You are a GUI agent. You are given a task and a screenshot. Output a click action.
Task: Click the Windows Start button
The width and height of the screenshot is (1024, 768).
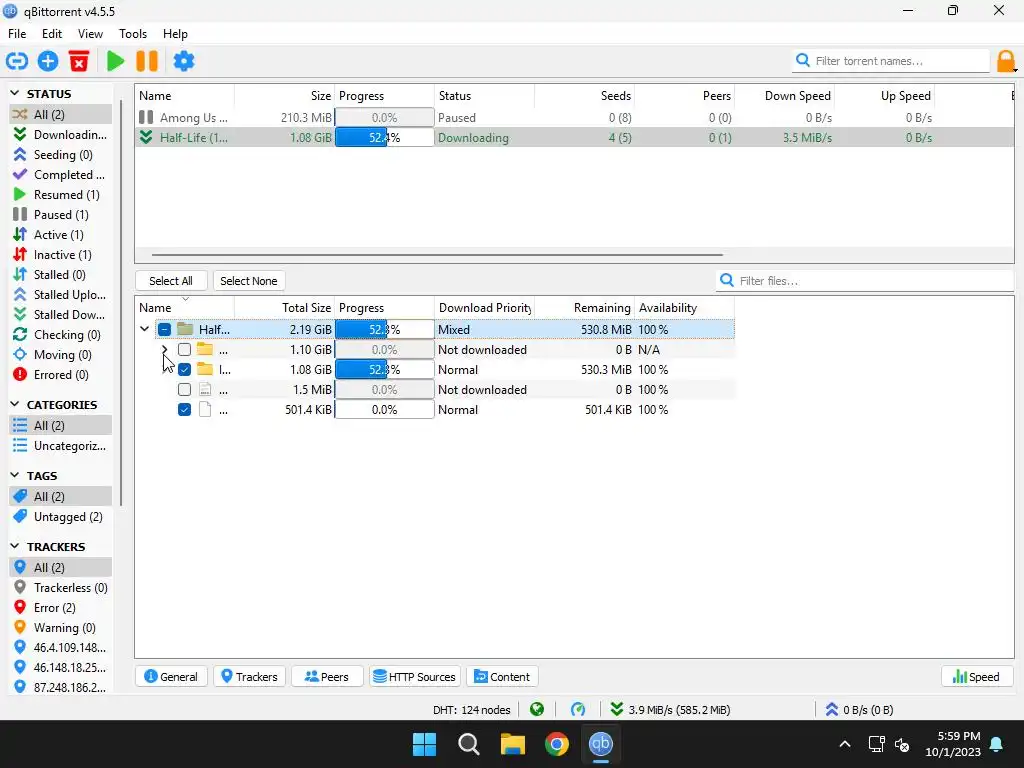pyautogui.click(x=424, y=744)
